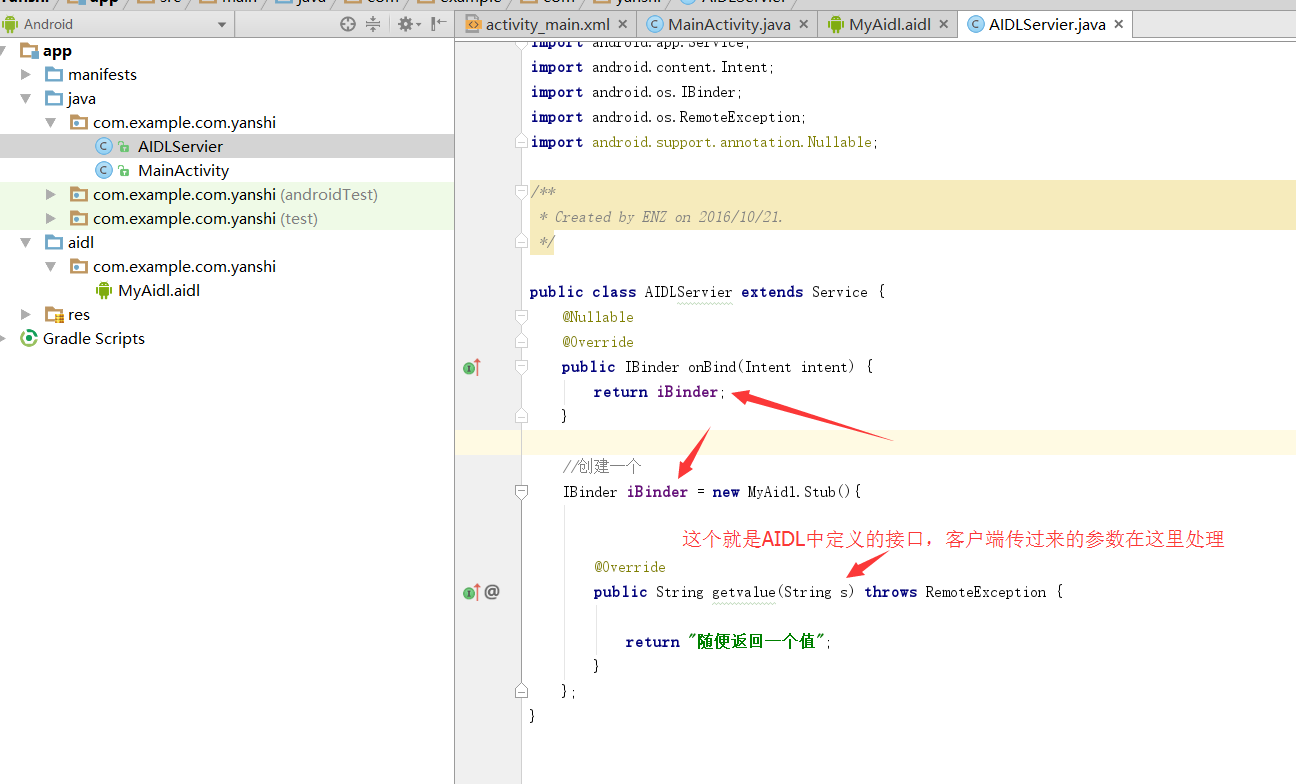Select Gradle Scripts in the project tree
Screen dimensions: 1296x784
[94, 338]
